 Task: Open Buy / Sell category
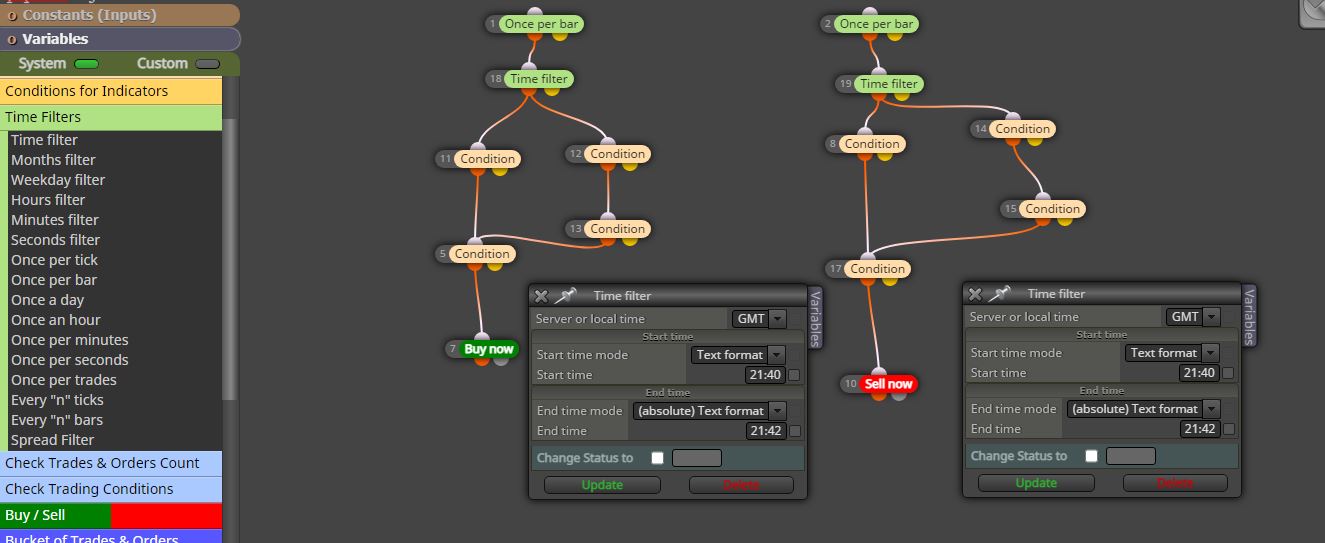pyautogui.click(x=111, y=515)
